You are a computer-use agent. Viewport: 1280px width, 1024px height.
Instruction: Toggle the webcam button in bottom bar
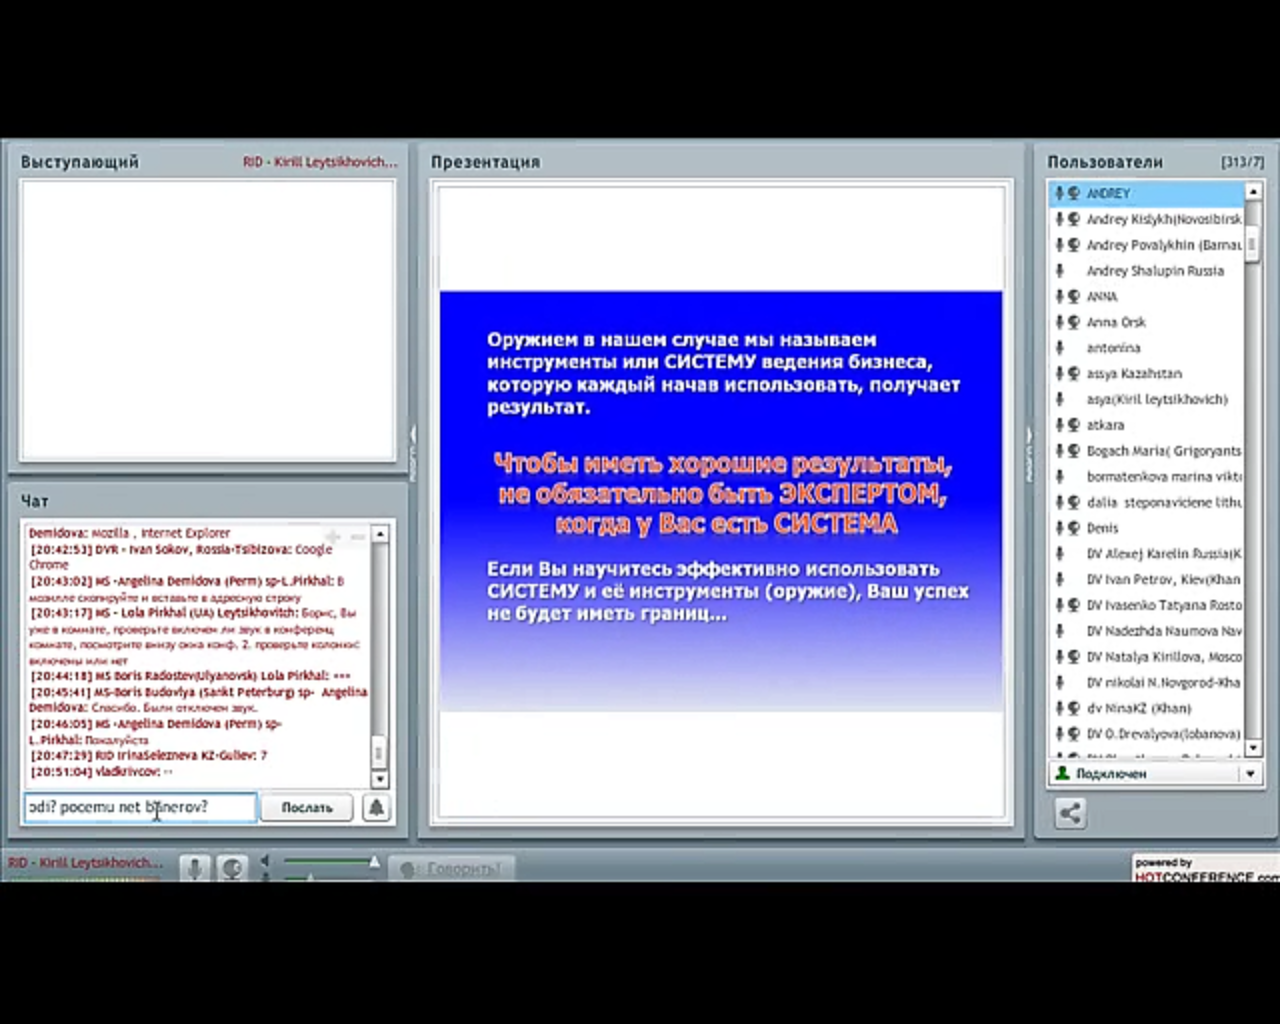[x=232, y=868]
